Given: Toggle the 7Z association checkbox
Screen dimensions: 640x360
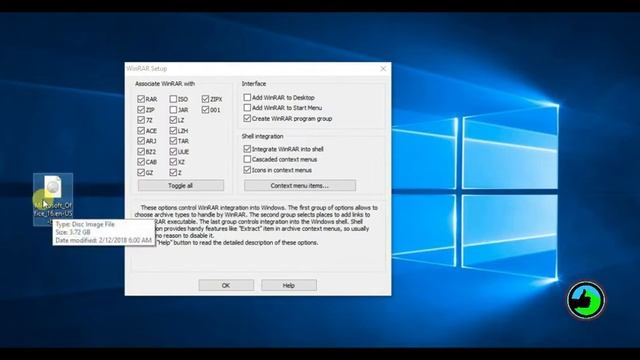Looking at the screenshot, I should coord(141,120).
